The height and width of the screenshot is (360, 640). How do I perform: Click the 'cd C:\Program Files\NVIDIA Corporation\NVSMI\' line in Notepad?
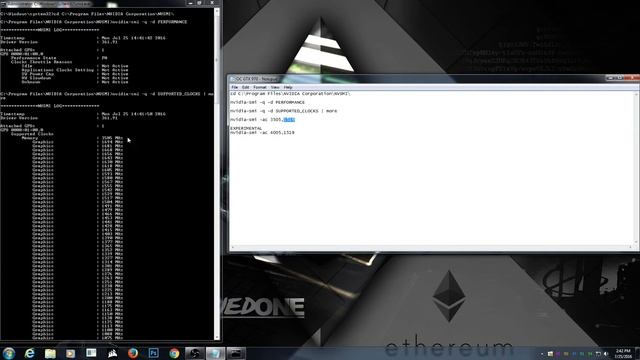click(290, 94)
